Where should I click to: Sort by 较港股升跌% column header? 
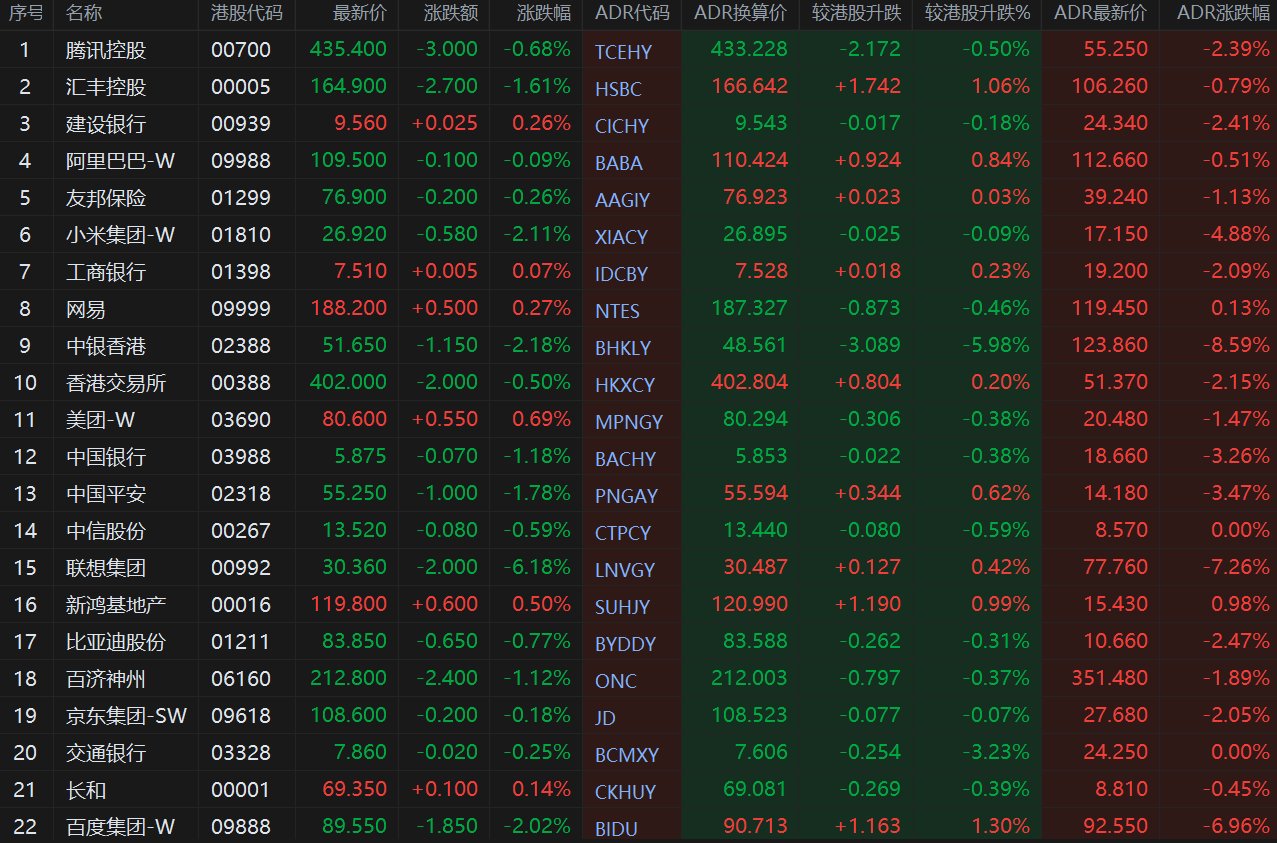(x=977, y=14)
